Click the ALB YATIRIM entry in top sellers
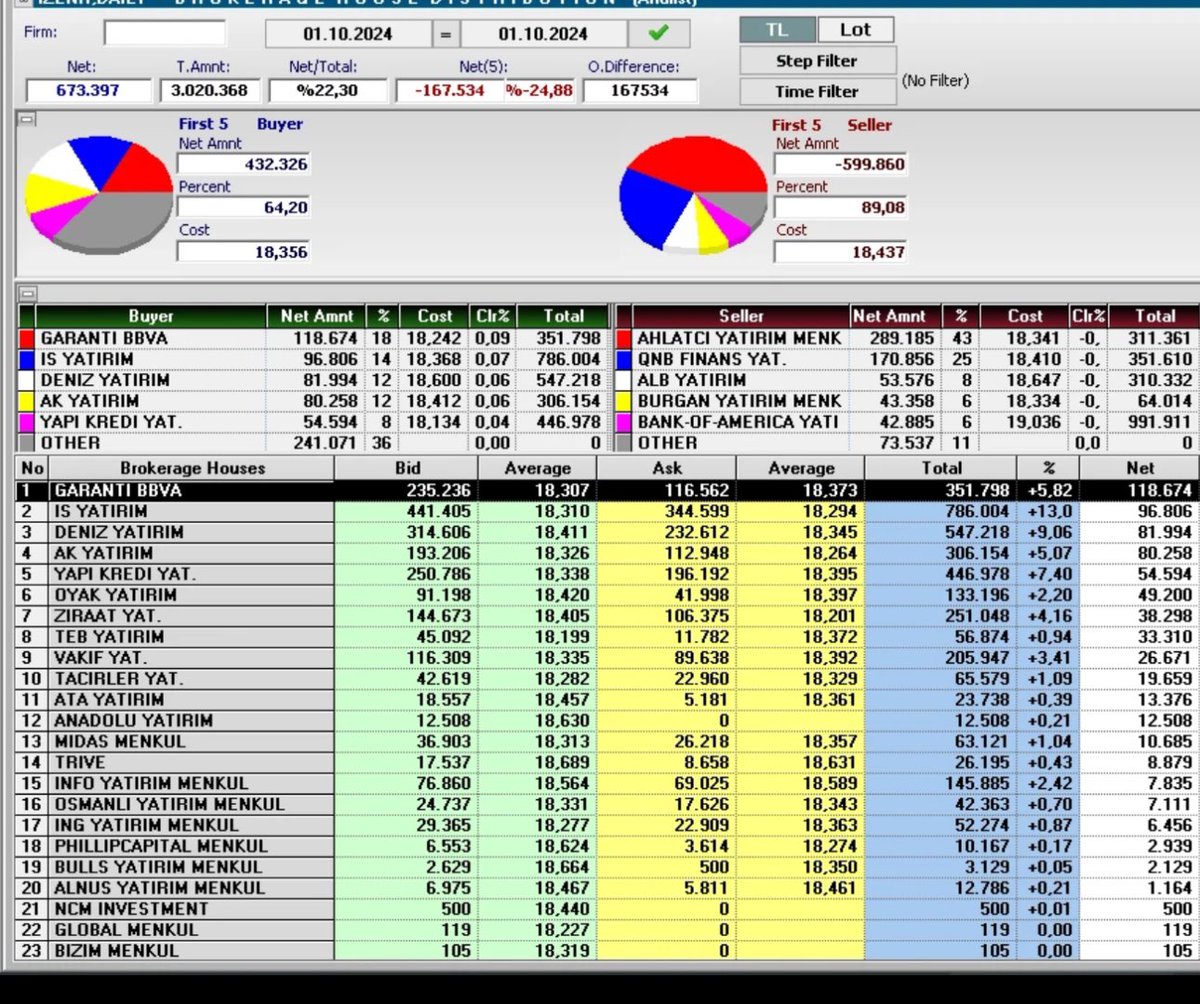1200x1004 pixels. [692, 380]
